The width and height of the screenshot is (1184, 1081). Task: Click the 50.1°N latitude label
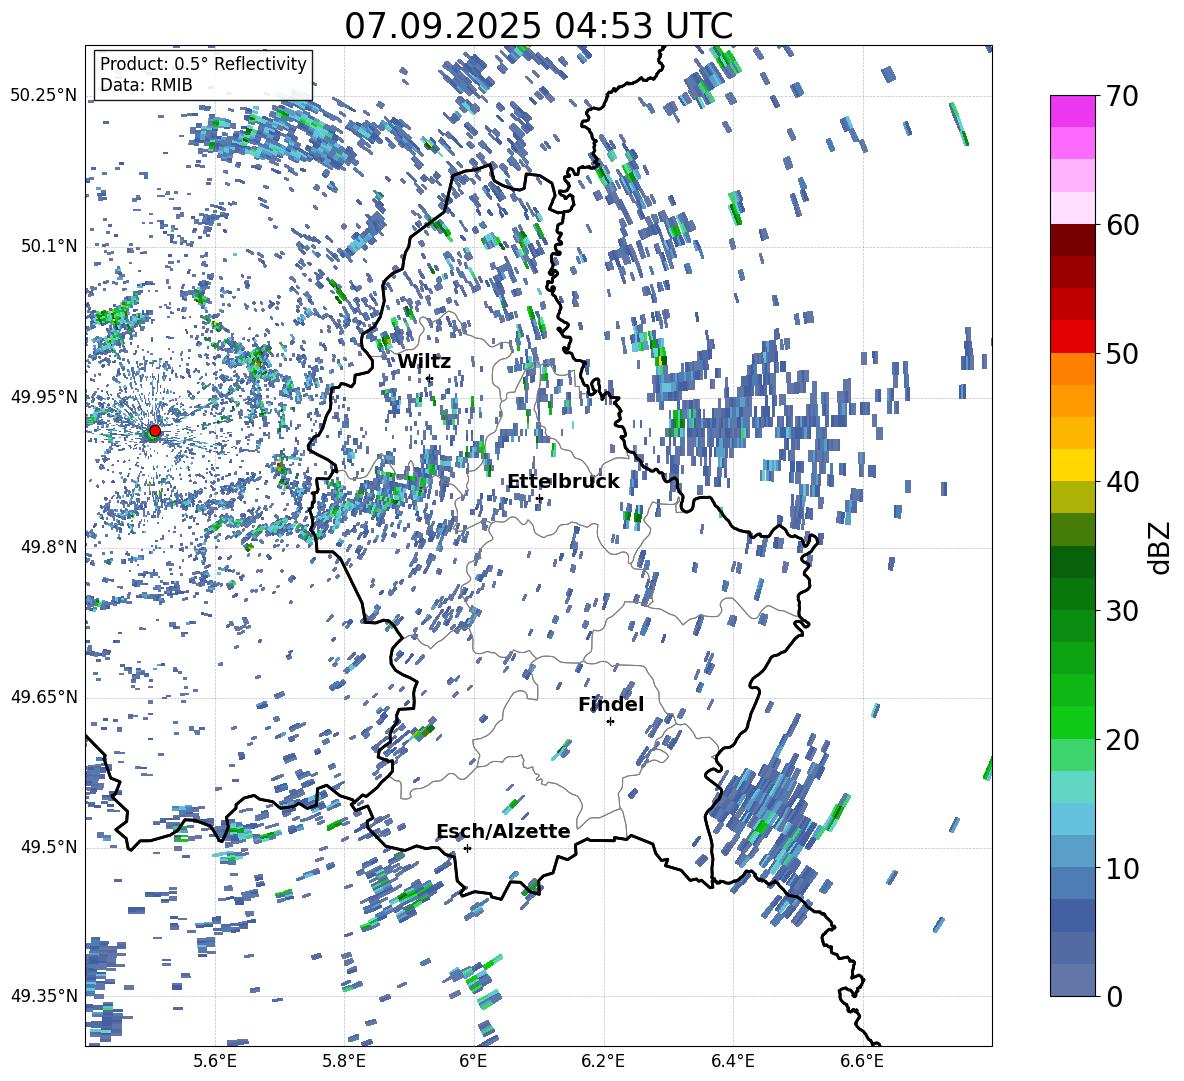48,246
